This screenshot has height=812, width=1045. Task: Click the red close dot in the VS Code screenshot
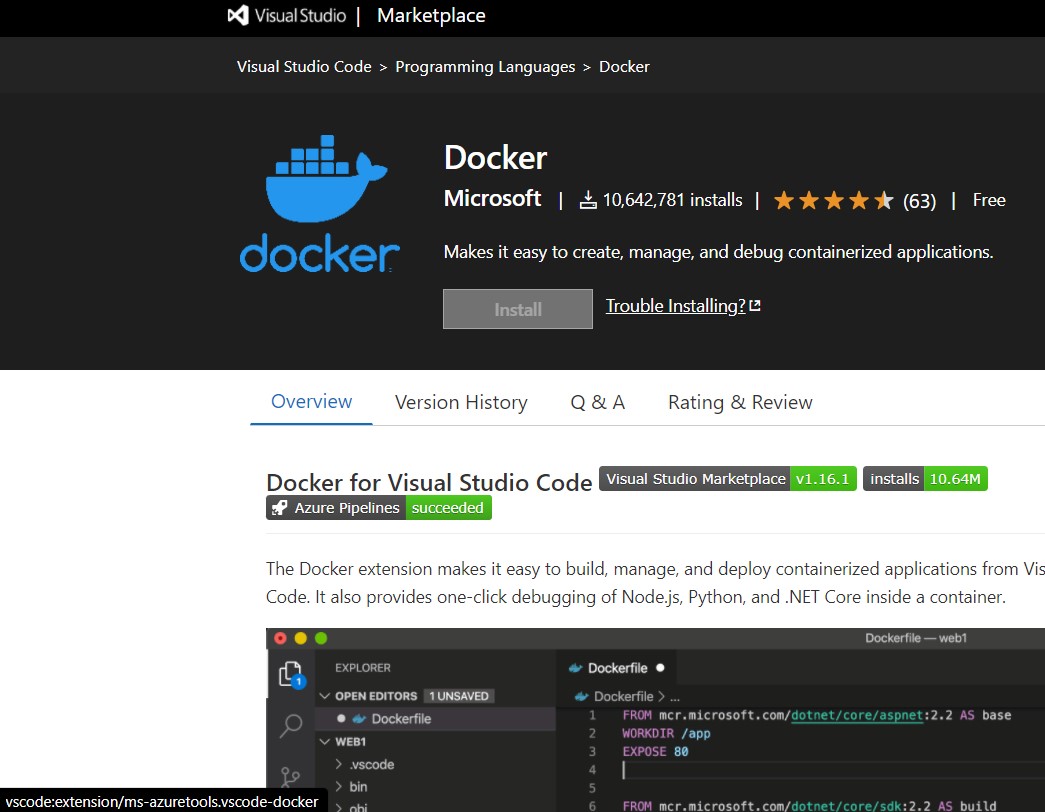tap(281, 638)
